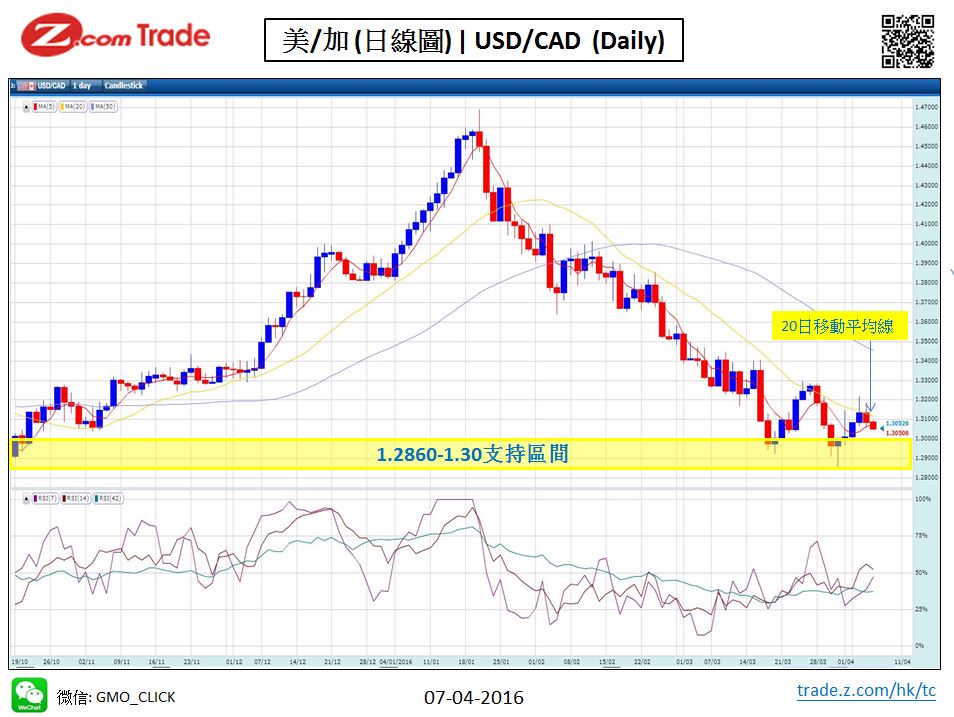Click the 04/01/2016 date axis label
Viewport: 954px width, 717px height.
pyautogui.click(x=396, y=661)
